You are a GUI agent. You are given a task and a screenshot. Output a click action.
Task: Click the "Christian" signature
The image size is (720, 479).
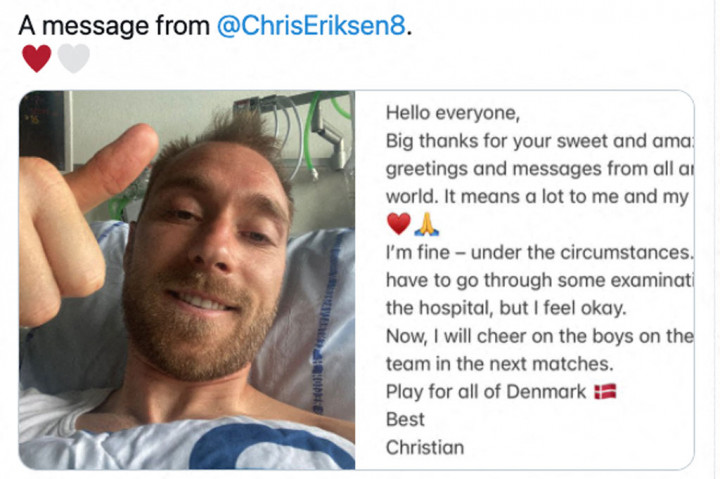[425, 447]
